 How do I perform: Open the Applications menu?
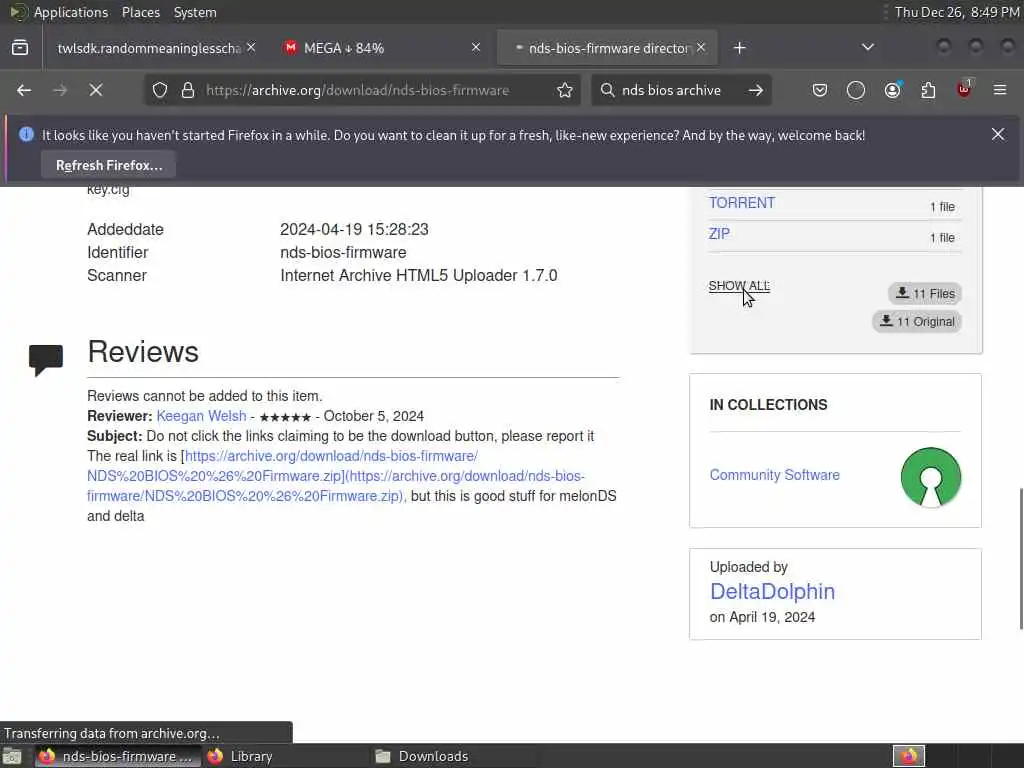pos(71,12)
